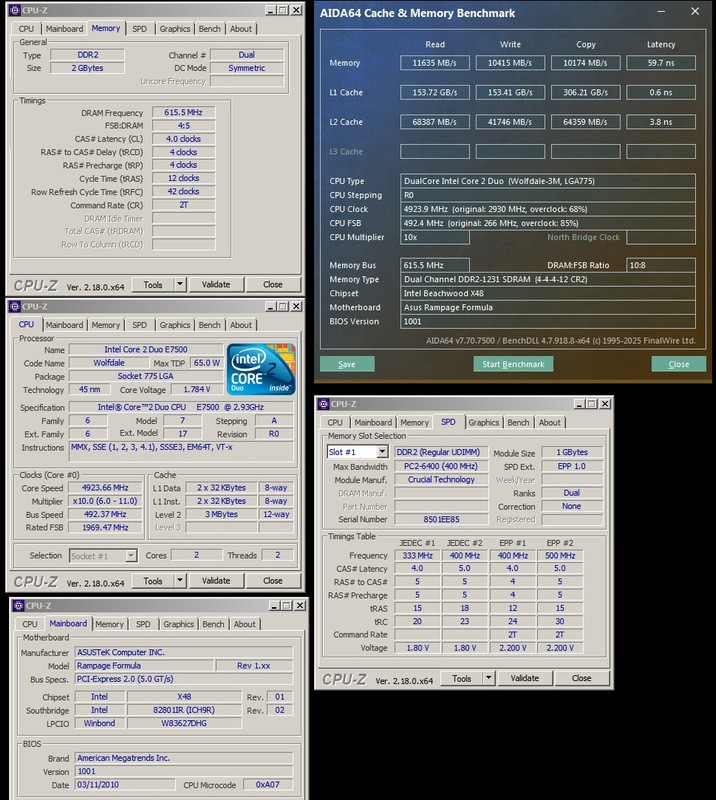Select About tab in the Memory window
Screen dimensions: 716x800
coord(241,29)
